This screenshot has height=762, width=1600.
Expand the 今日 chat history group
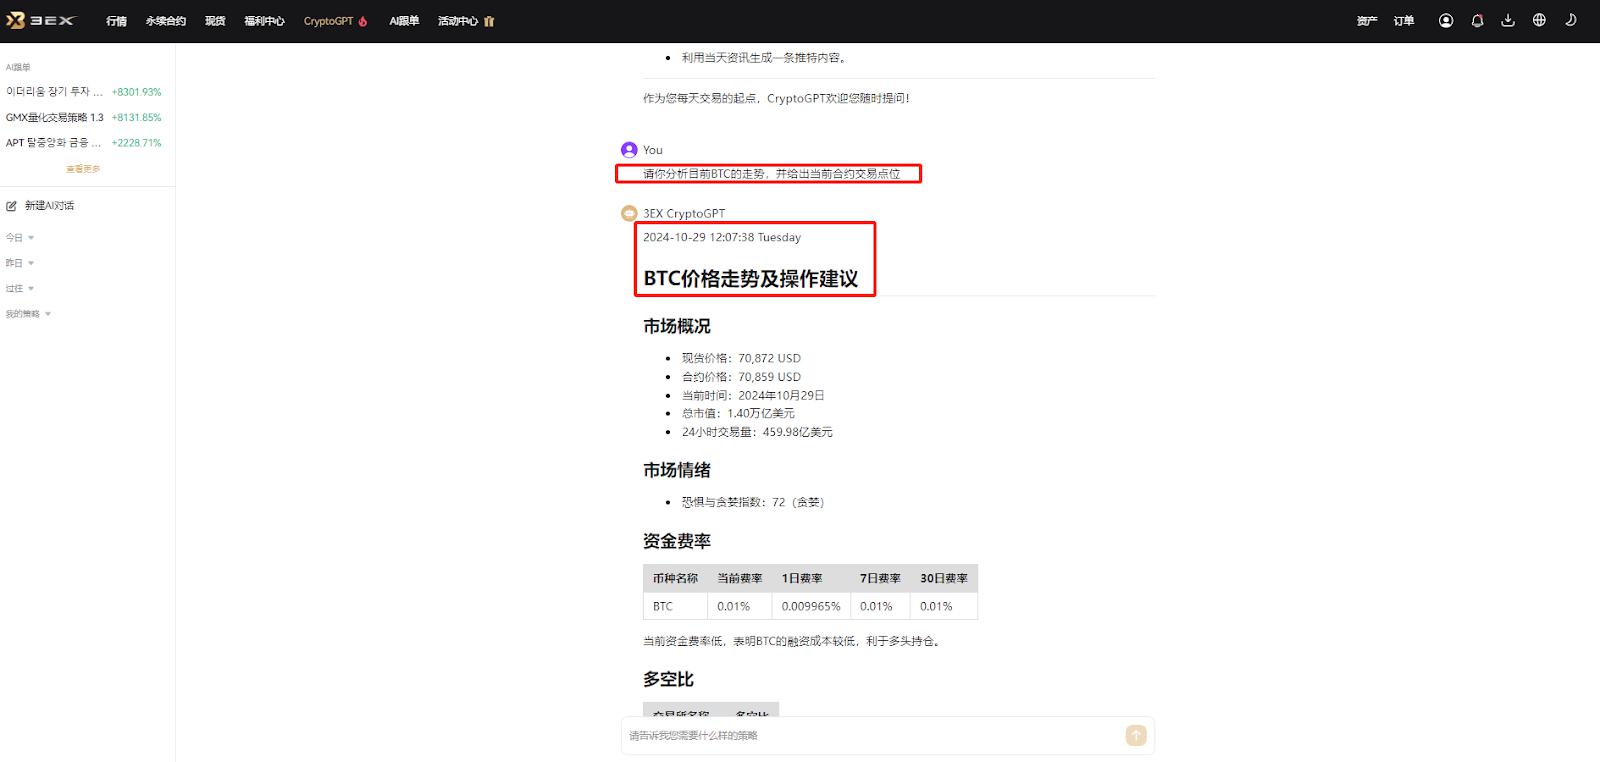point(20,238)
